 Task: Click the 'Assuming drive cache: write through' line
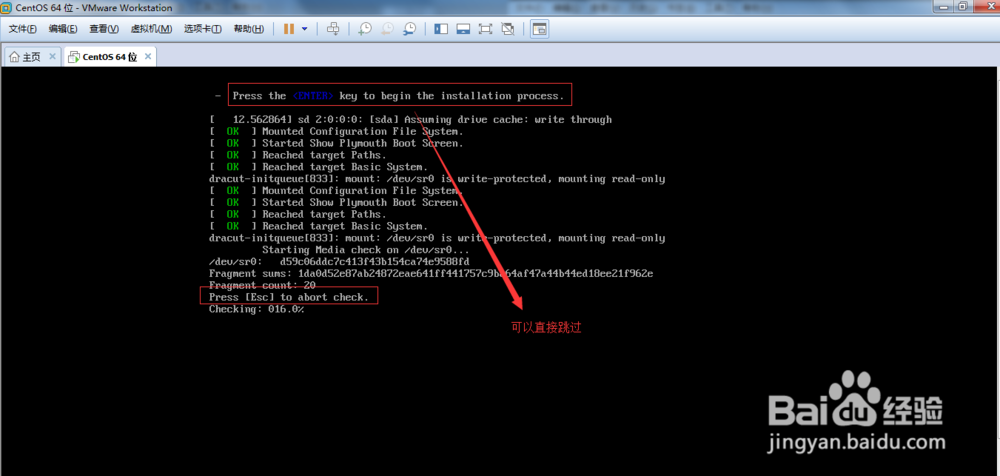410,119
